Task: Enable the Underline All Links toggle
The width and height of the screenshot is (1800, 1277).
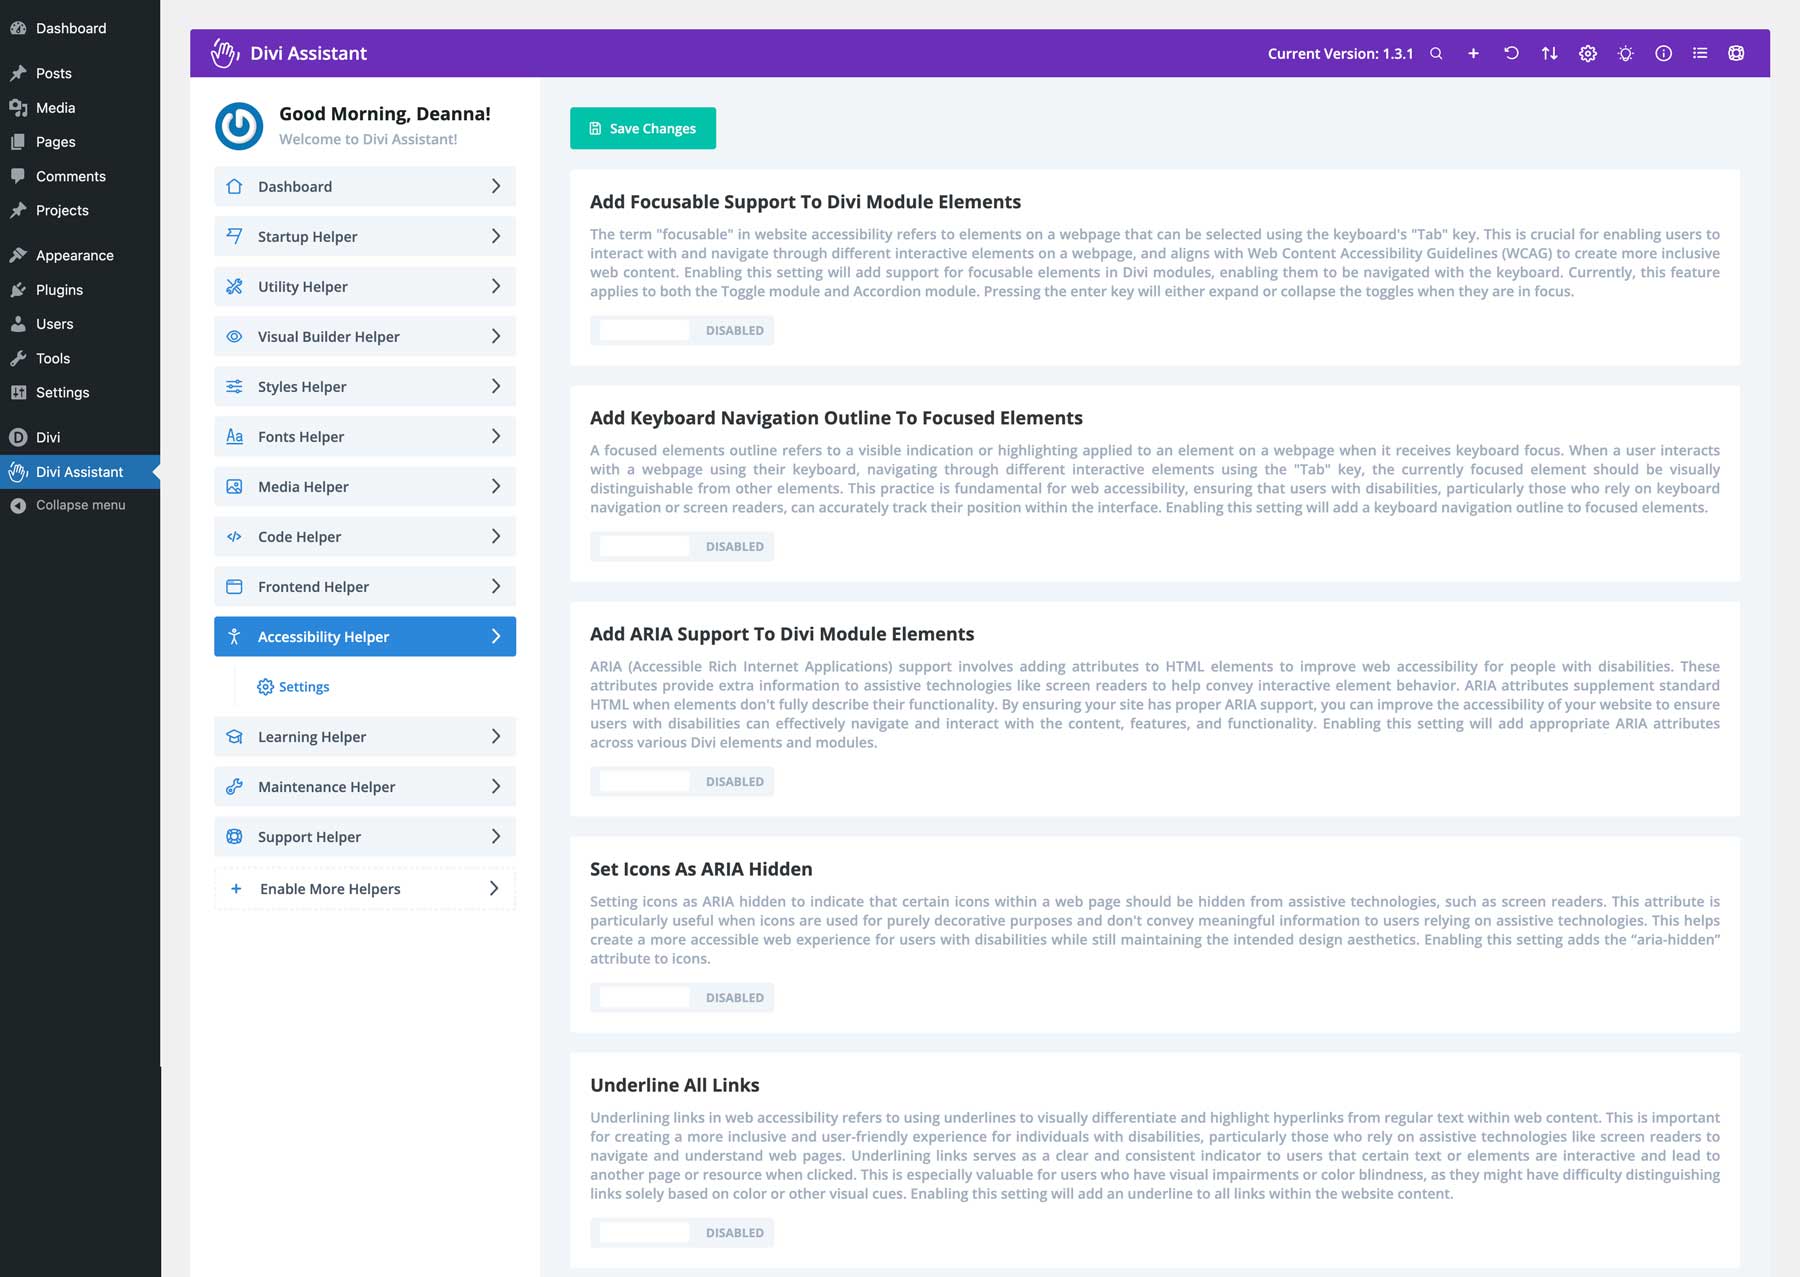Action: 682,1233
